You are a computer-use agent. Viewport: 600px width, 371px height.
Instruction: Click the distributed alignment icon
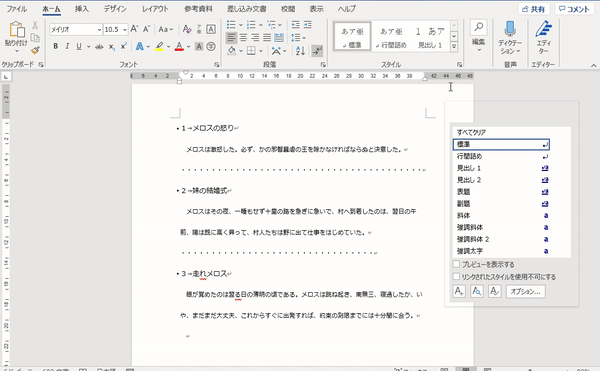tap(279, 37)
